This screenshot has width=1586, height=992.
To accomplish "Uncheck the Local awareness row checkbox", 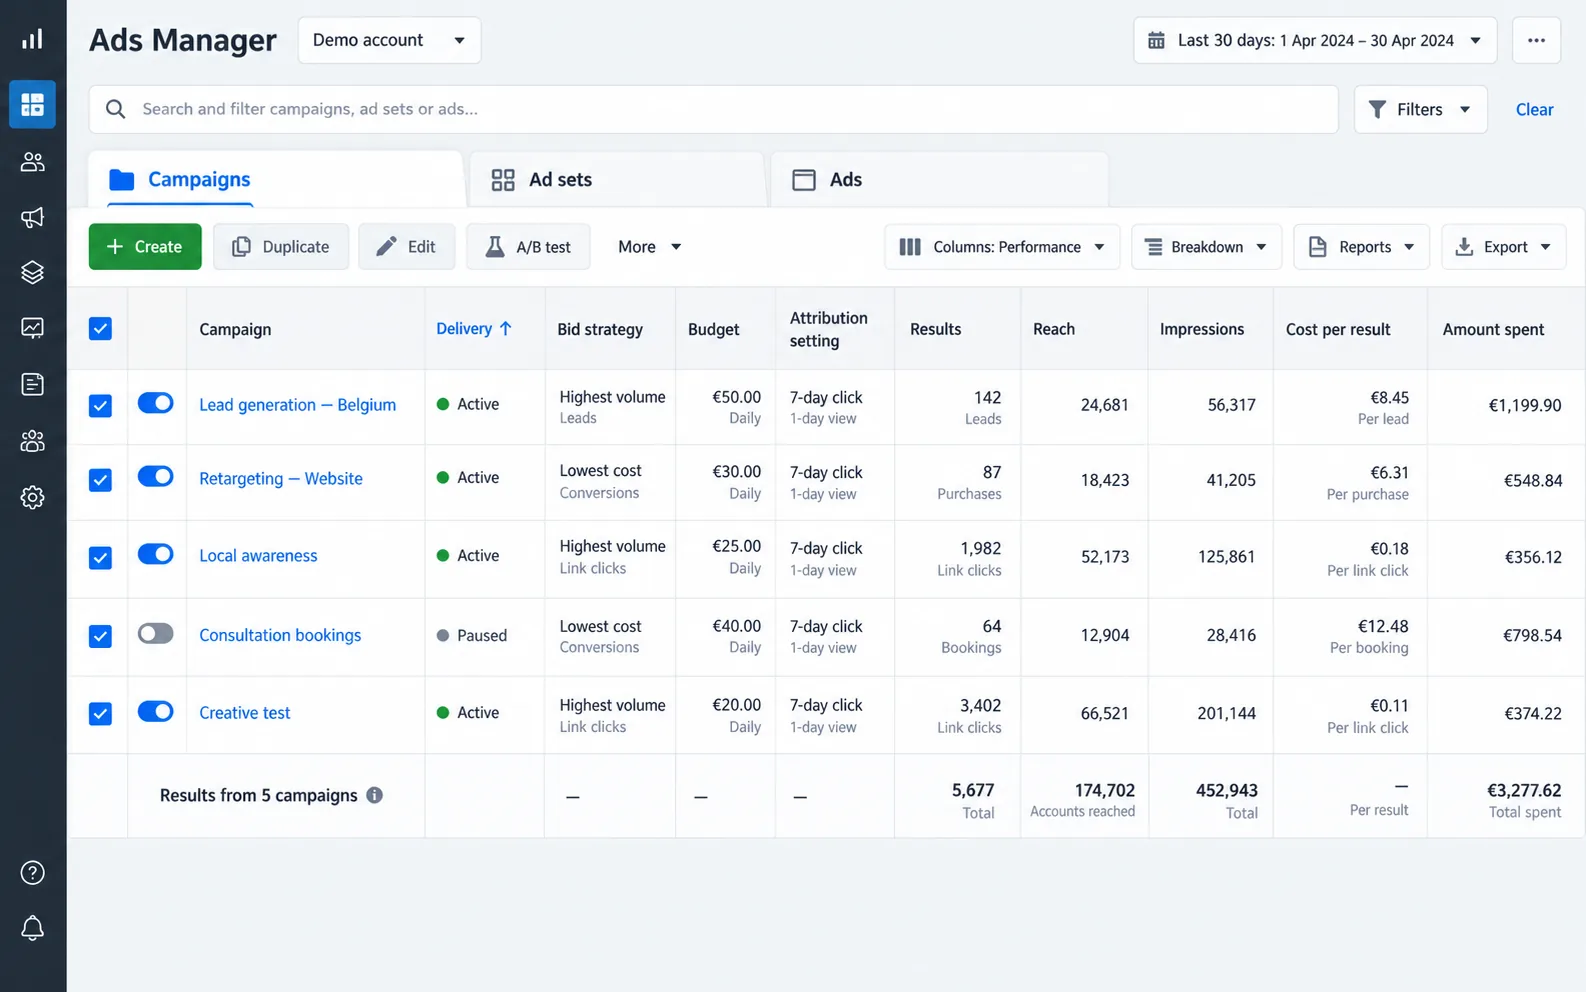I will (x=100, y=557).
